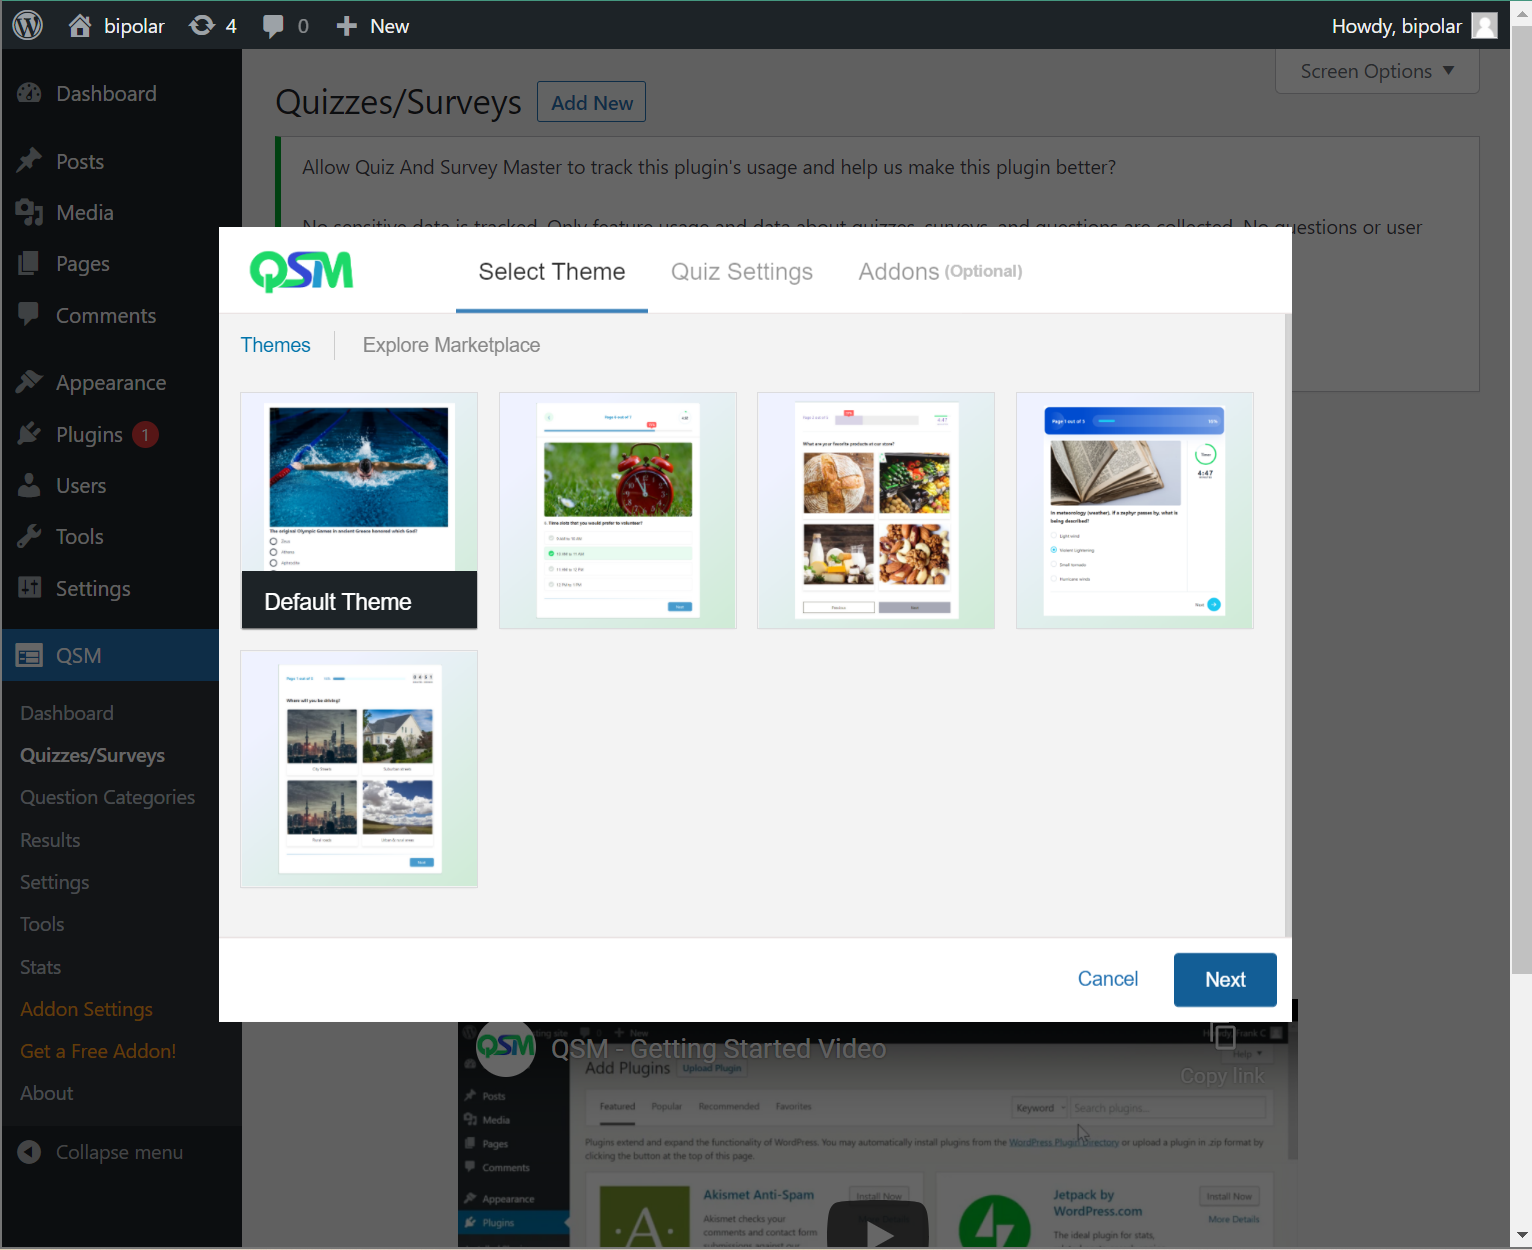The height and width of the screenshot is (1250, 1532).
Task: Click the QSM - Getting Started Video title
Action: (x=719, y=1048)
